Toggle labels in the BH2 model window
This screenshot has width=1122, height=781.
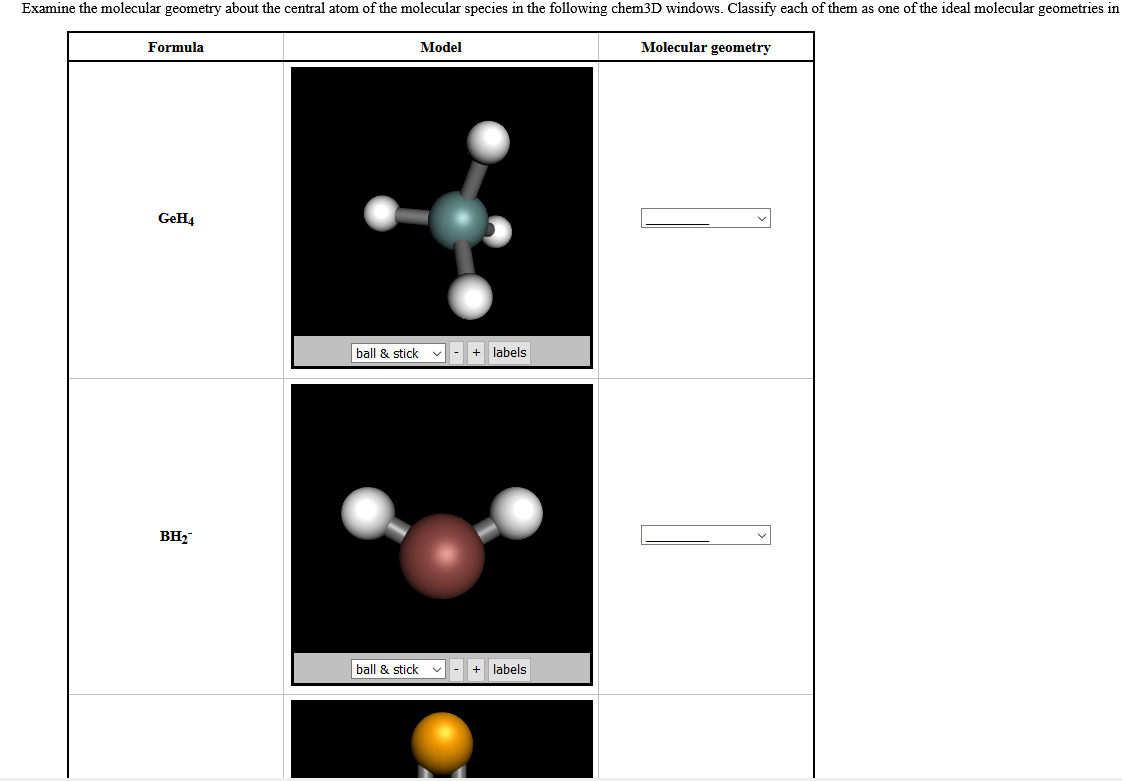point(509,669)
